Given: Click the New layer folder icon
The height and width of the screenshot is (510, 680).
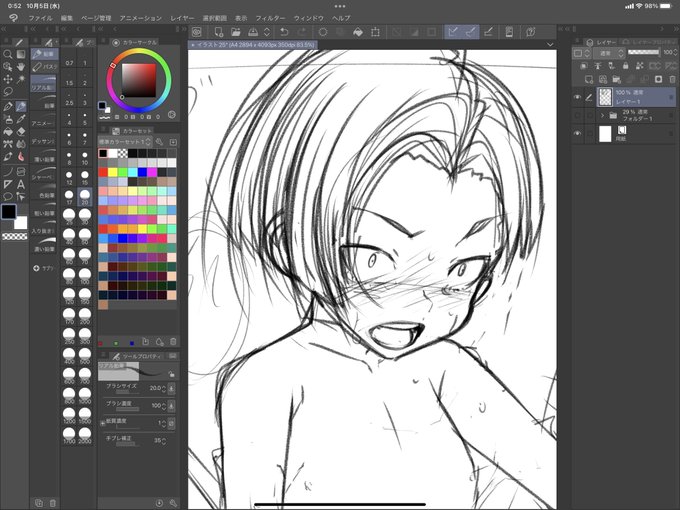Looking at the screenshot, I should pyautogui.click(x=616, y=79).
